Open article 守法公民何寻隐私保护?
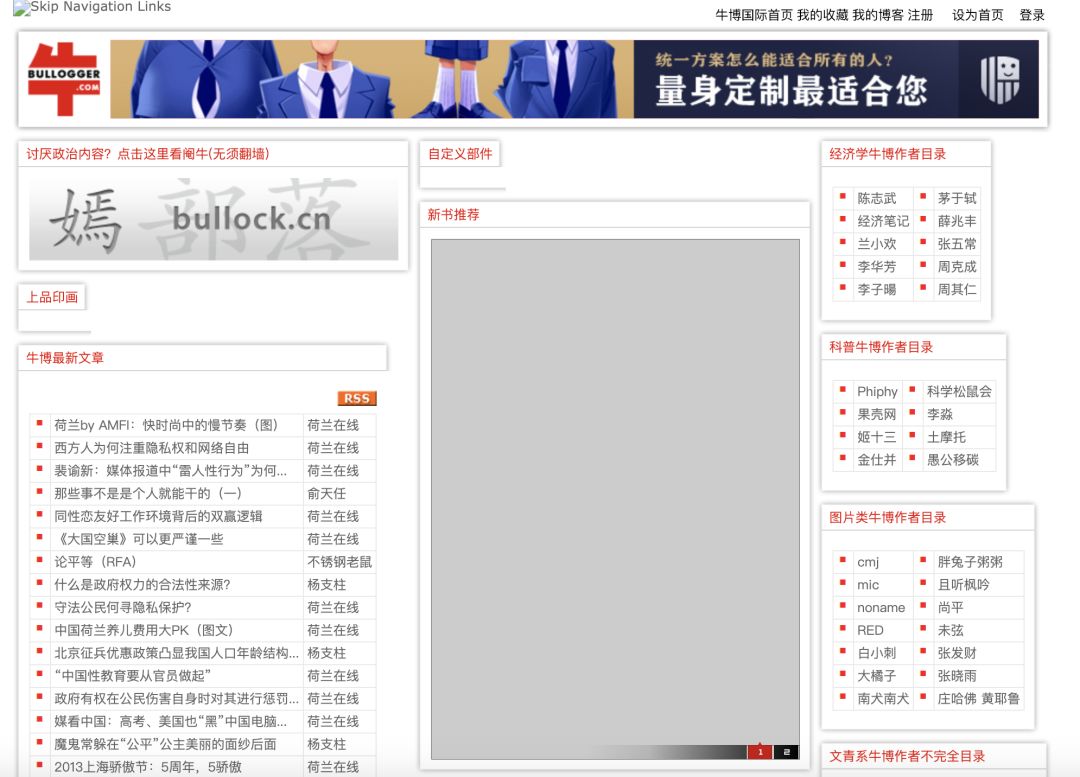 [x=123, y=607]
